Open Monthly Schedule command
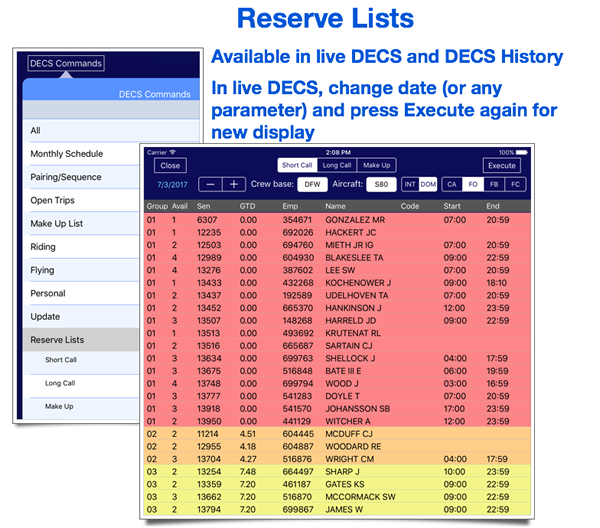 [x=81, y=154]
